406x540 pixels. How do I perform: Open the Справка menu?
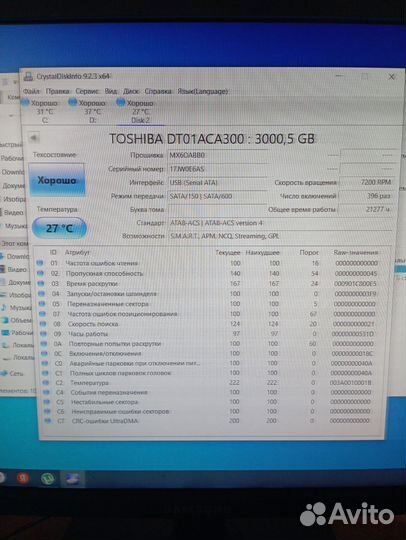click(158, 91)
